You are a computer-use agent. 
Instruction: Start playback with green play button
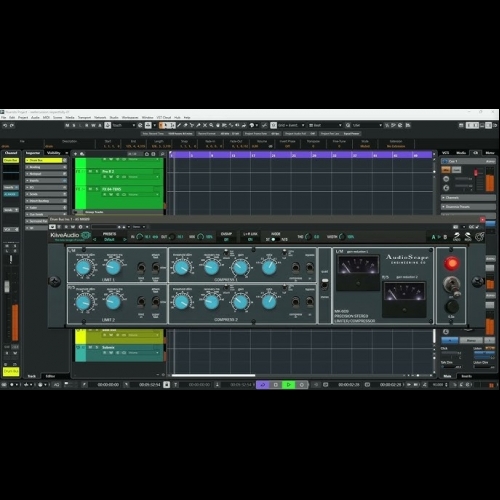point(289,385)
